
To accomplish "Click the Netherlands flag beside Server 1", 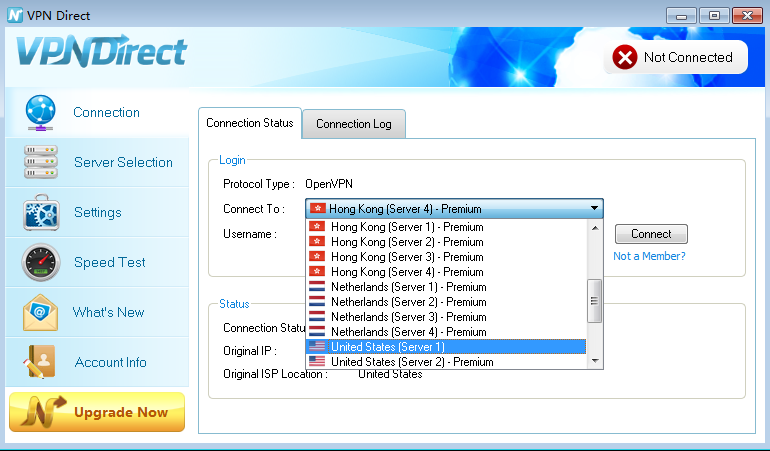I will click(317, 287).
